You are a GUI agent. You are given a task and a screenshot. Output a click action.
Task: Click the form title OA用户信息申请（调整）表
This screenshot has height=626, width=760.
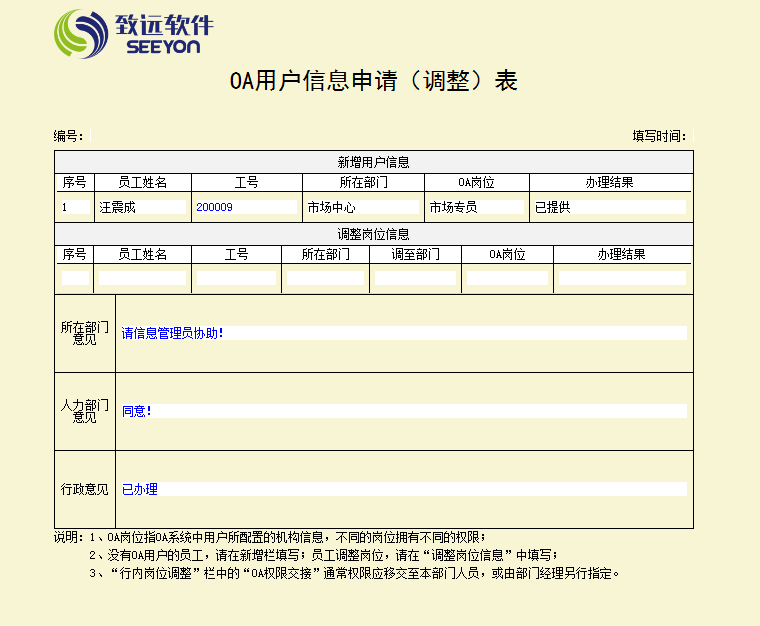[x=374, y=82]
